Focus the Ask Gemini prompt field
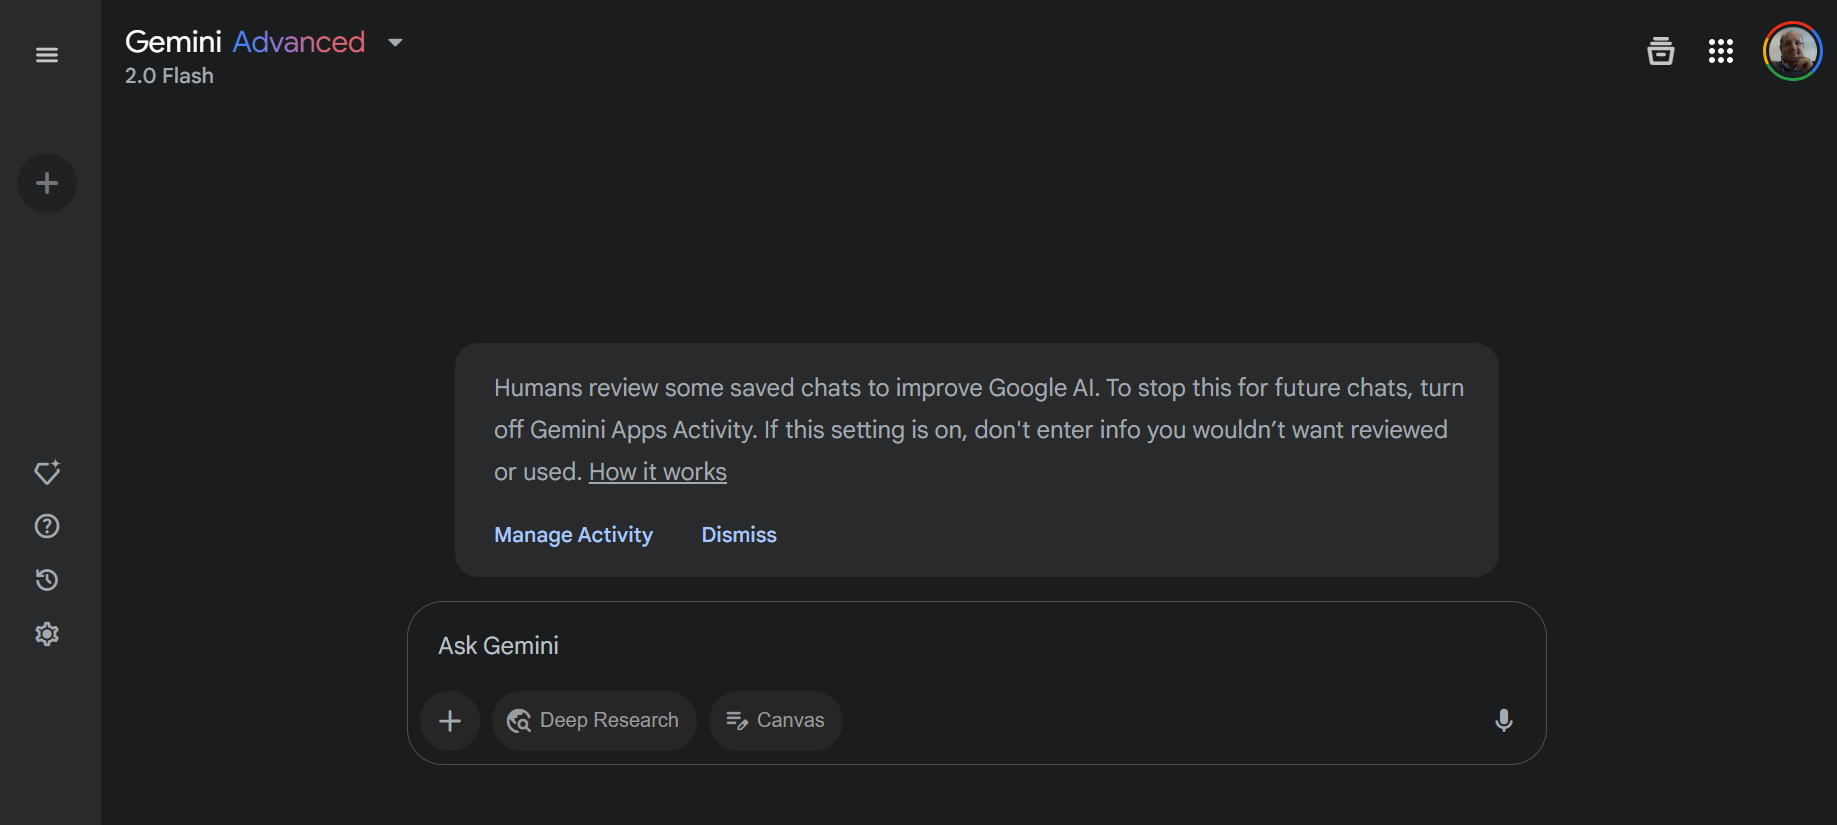 click(x=976, y=646)
